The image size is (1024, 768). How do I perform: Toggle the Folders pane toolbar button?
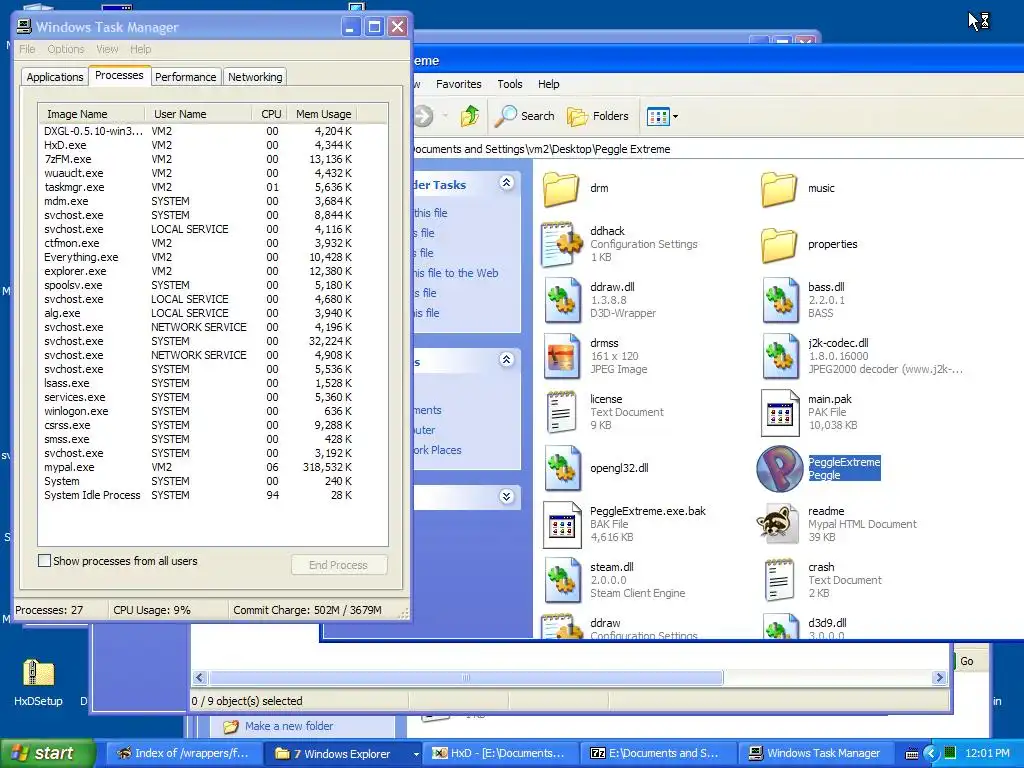click(x=598, y=116)
